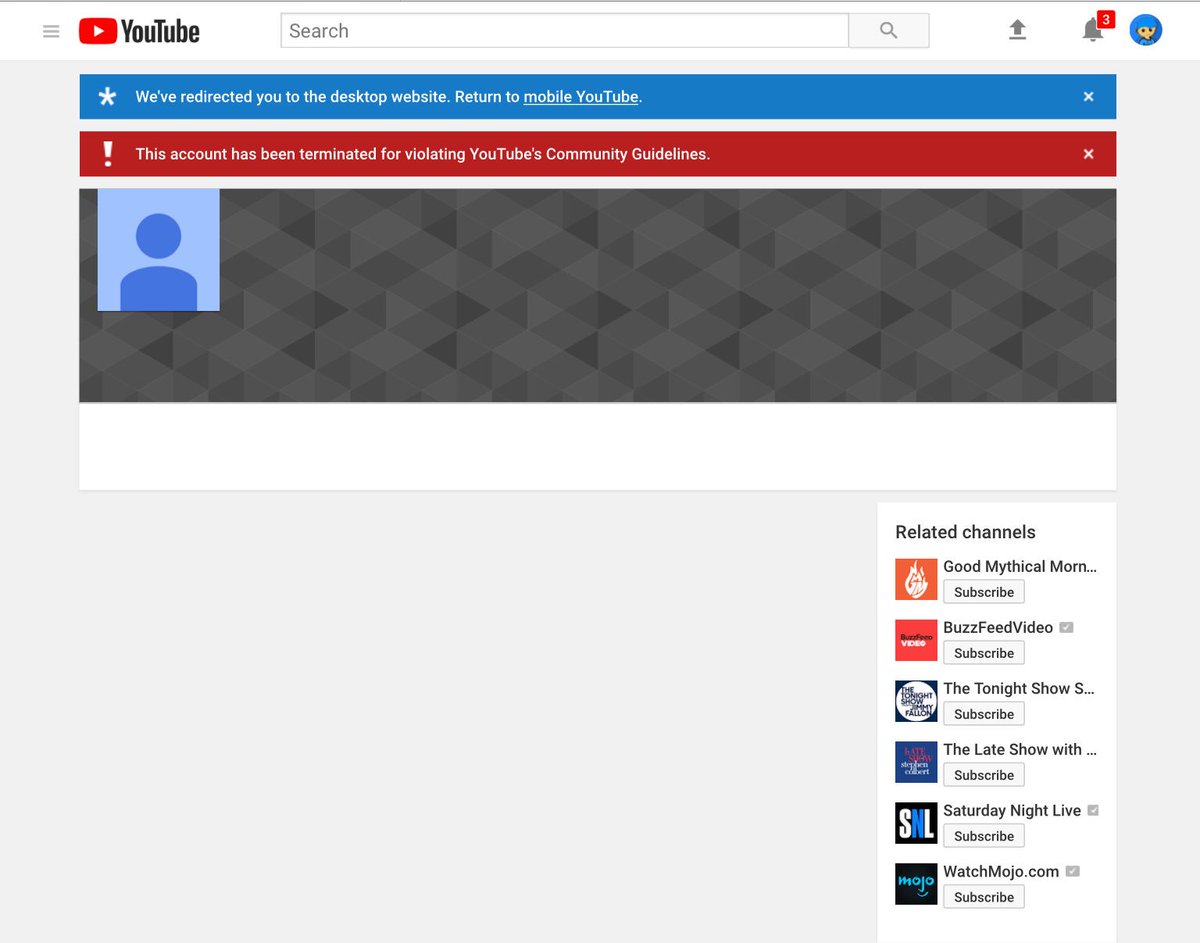Viewport: 1200px width, 943px height.
Task: Open the notifications bell
Action: [1093, 30]
